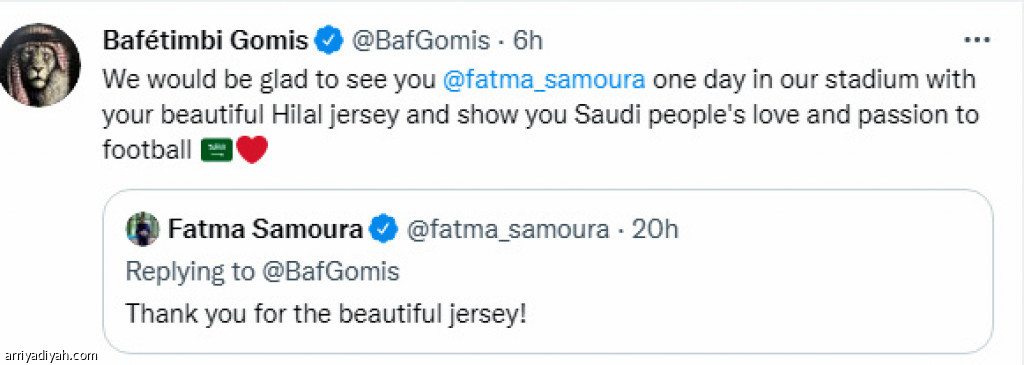1024x365 pixels.
Task: Open the @fatma_samoura handle in quoted tweet
Action: tap(507, 229)
